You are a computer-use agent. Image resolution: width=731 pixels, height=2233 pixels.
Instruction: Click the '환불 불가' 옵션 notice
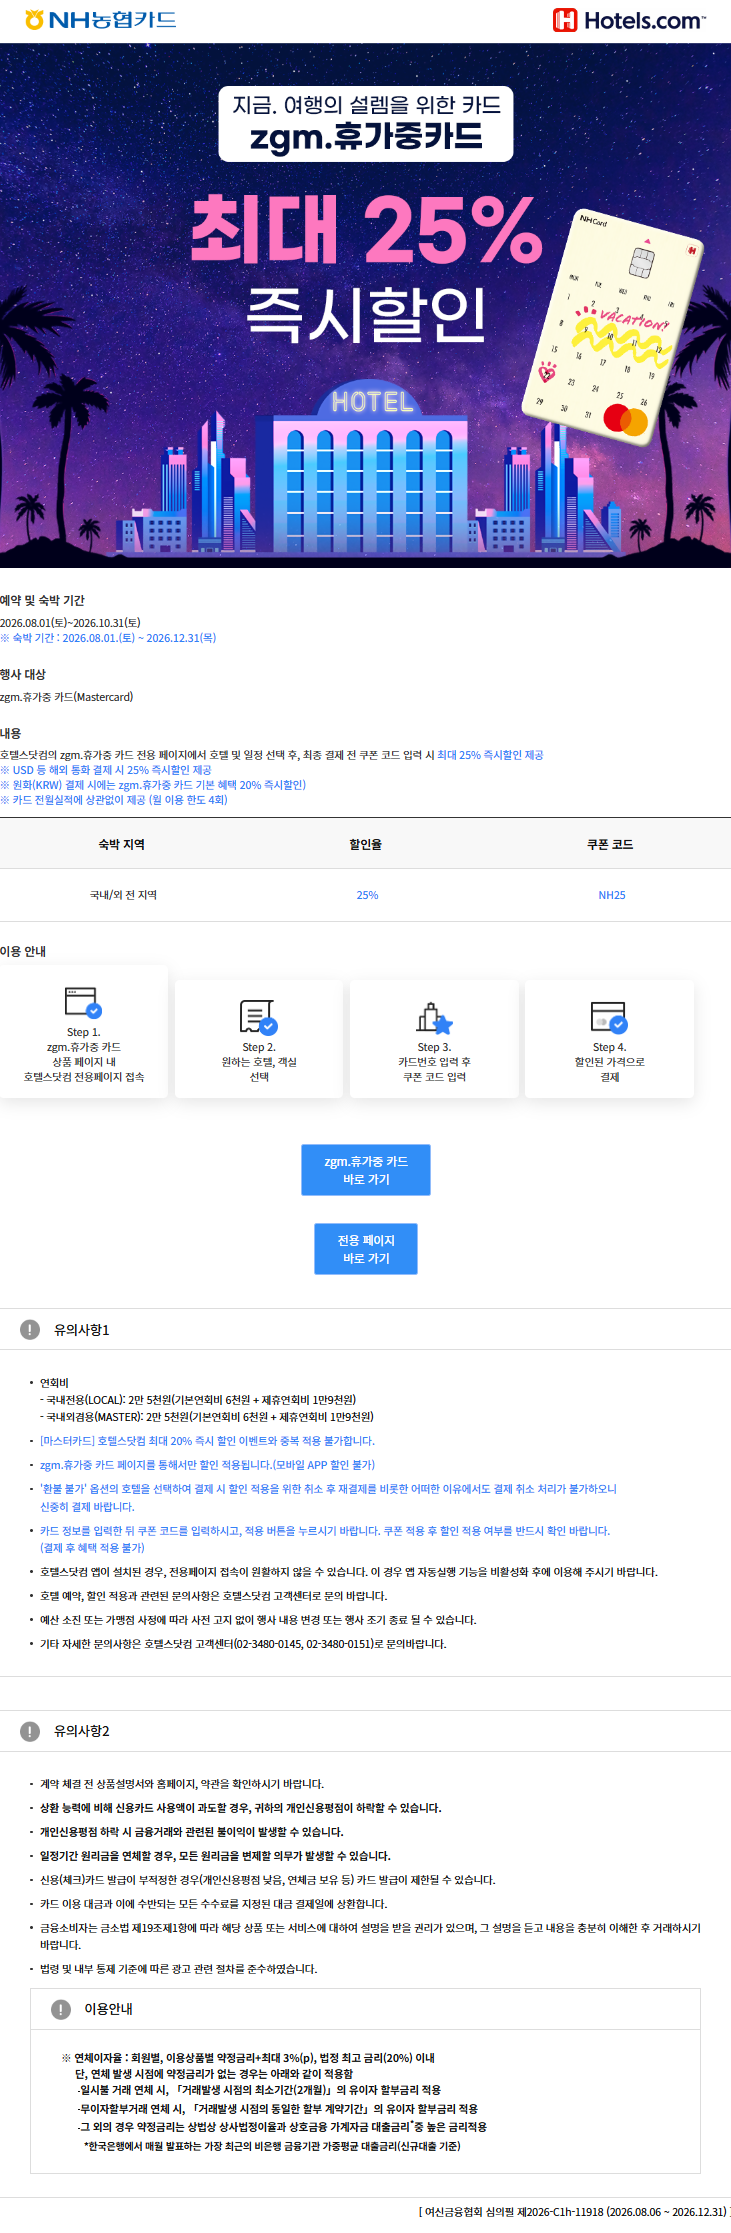(328, 1497)
